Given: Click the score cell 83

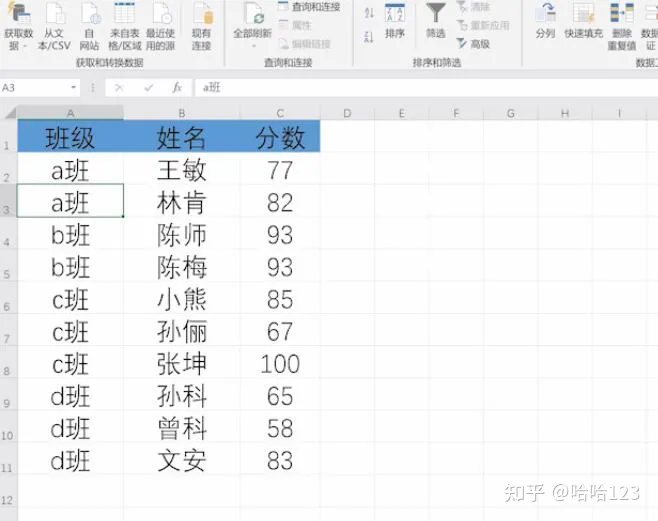Looking at the screenshot, I should [280, 459].
